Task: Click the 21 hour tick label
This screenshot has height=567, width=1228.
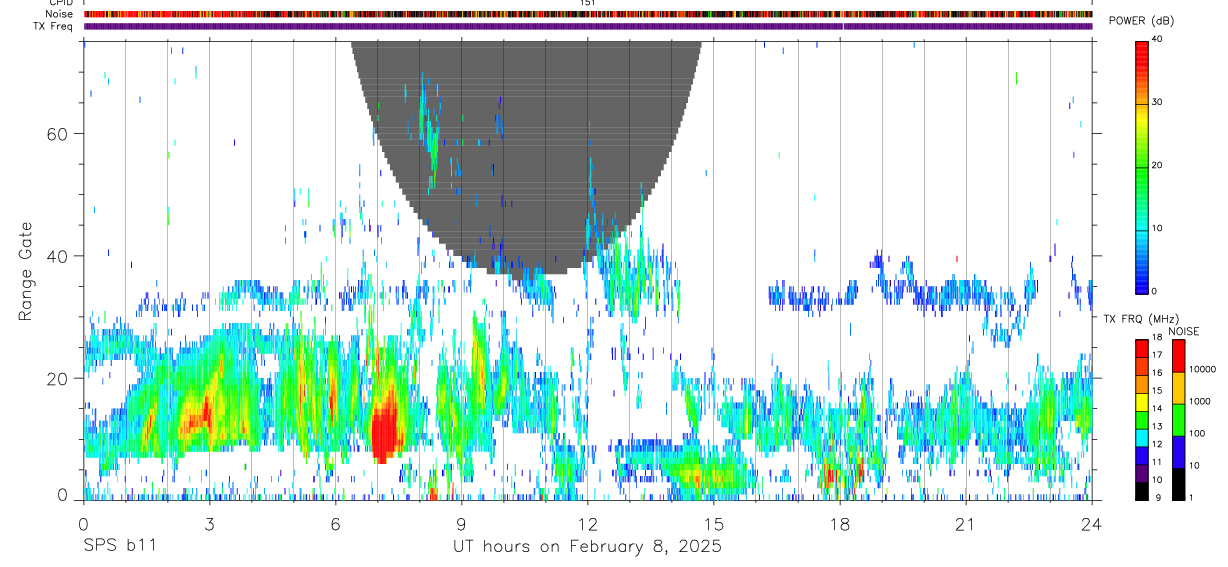Action: [965, 524]
